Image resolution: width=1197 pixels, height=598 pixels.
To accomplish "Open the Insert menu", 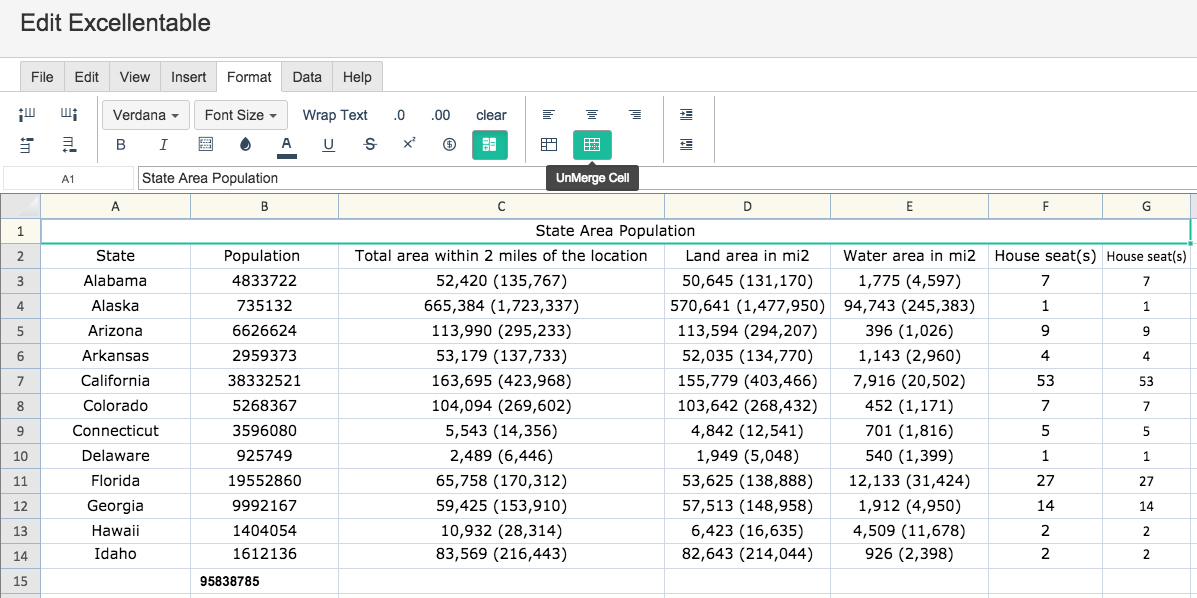I will click(188, 77).
